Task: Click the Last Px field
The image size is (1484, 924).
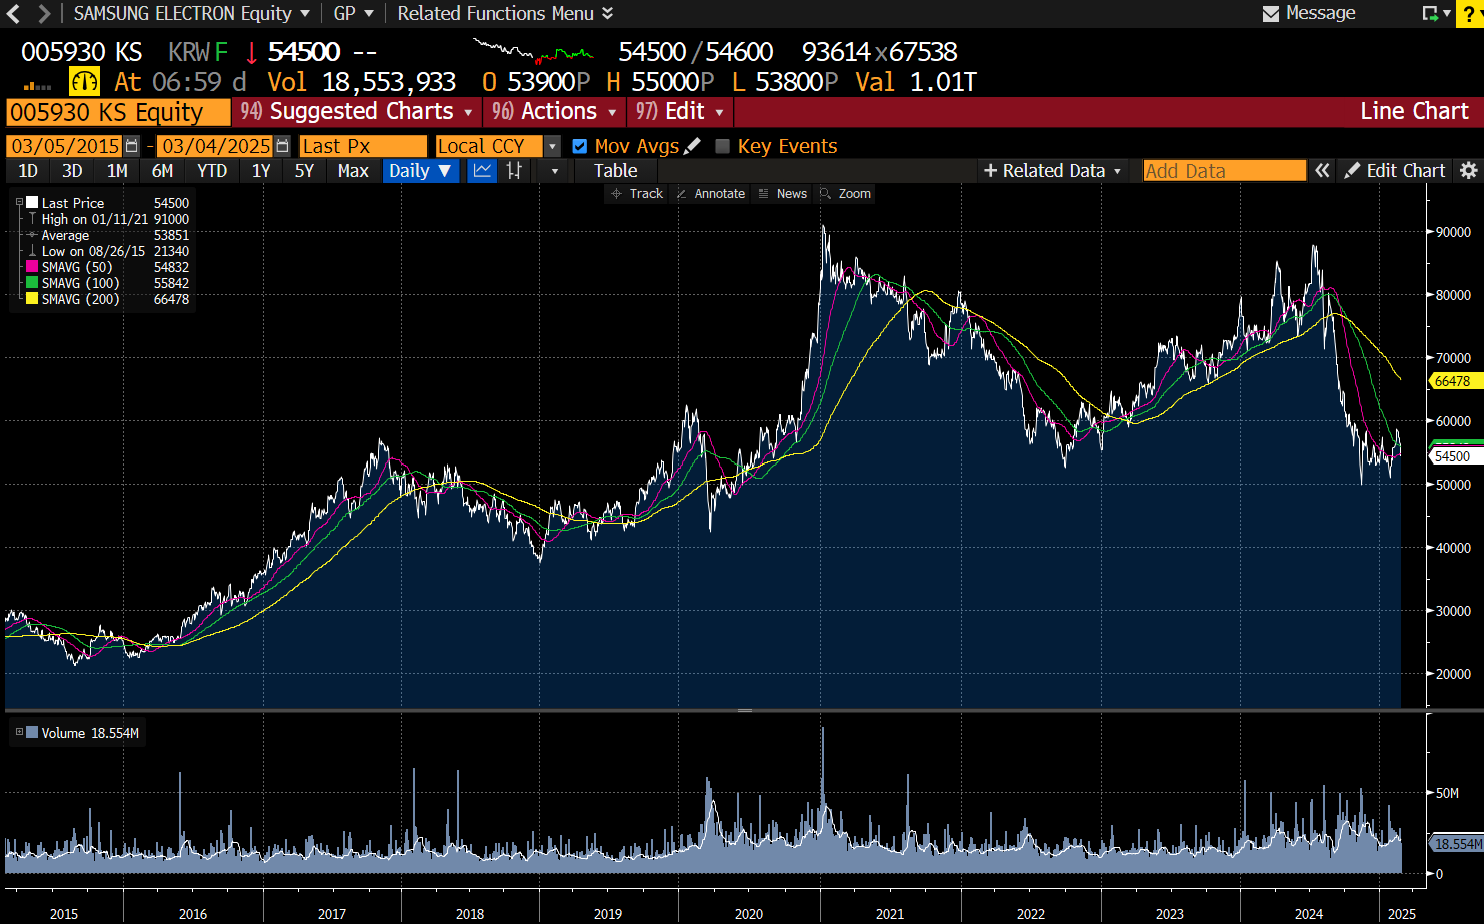Action: 362,146
